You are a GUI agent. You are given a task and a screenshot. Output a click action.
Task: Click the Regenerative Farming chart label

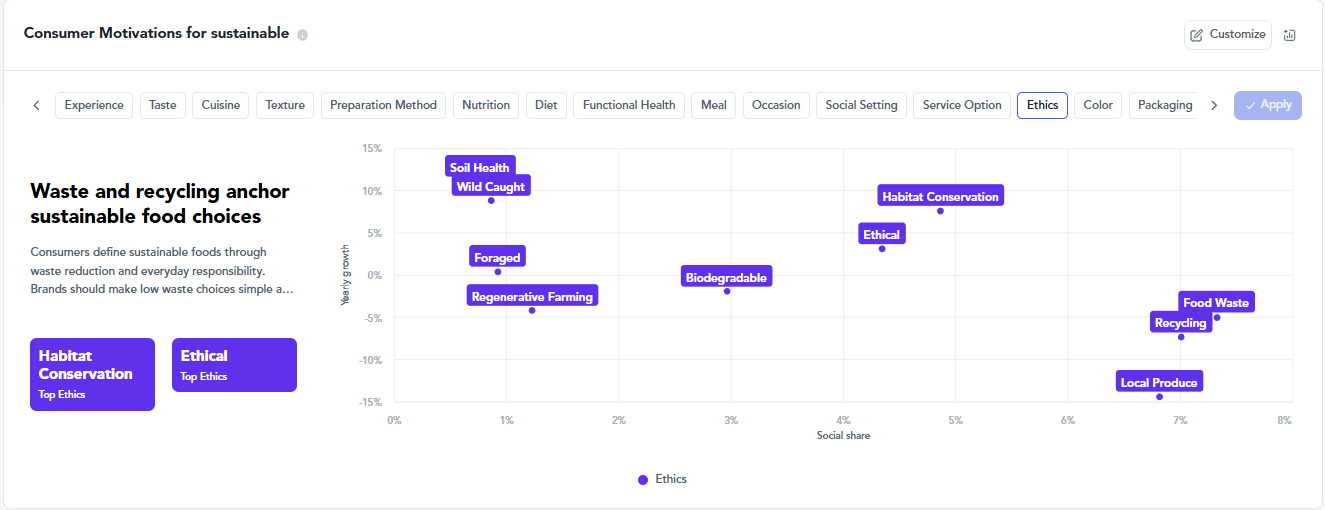click(532, 297)
